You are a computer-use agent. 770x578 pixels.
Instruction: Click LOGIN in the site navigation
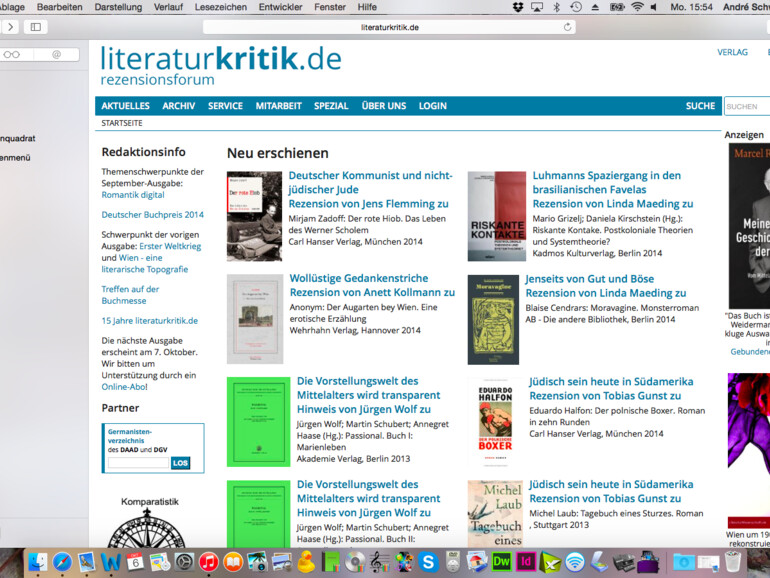(433, 106)
